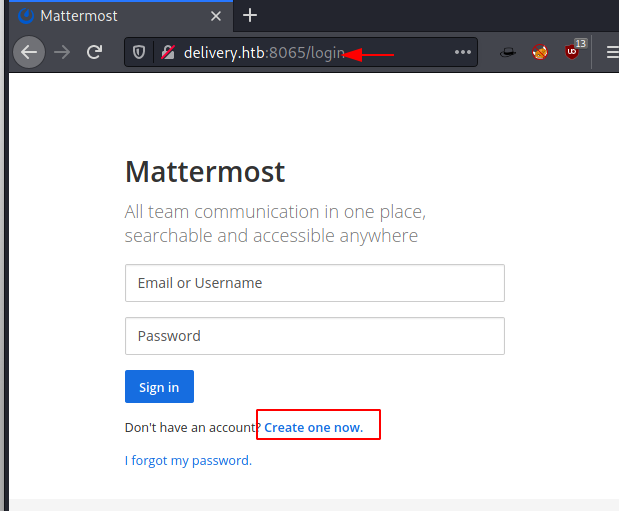Image resolution: width=619 pixels, height=511 pixels.
Task: Click the FoxyProxy fox extension icon
Action: coord(540,52)
